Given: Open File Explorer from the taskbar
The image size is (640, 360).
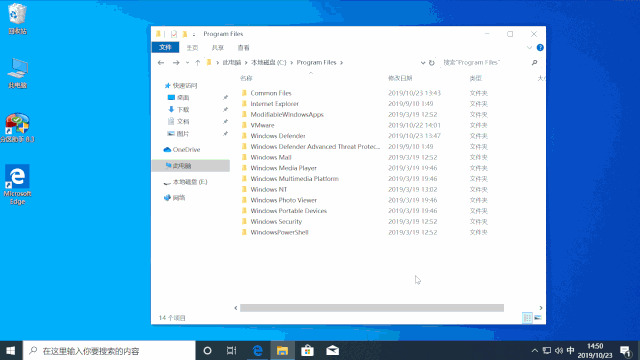Looking at the screenshot, I should (x=282, y=351).
